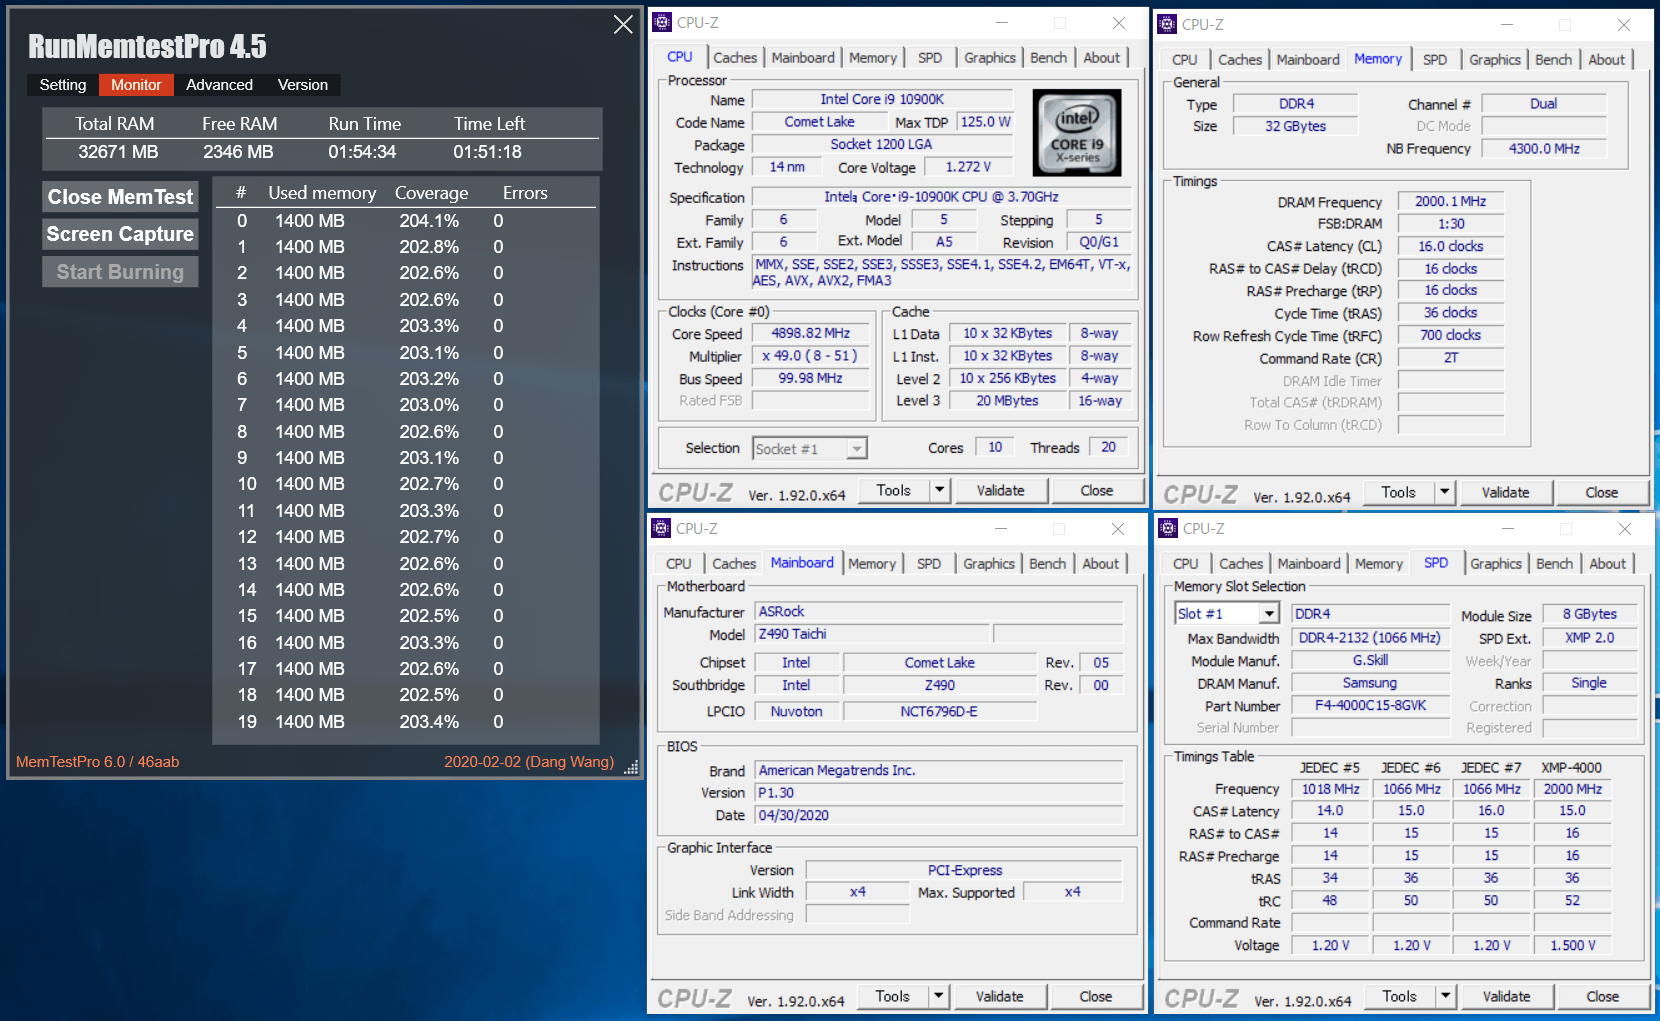Click the CPU-Z app icon in SPD window title bar

tap(1167, 528)
